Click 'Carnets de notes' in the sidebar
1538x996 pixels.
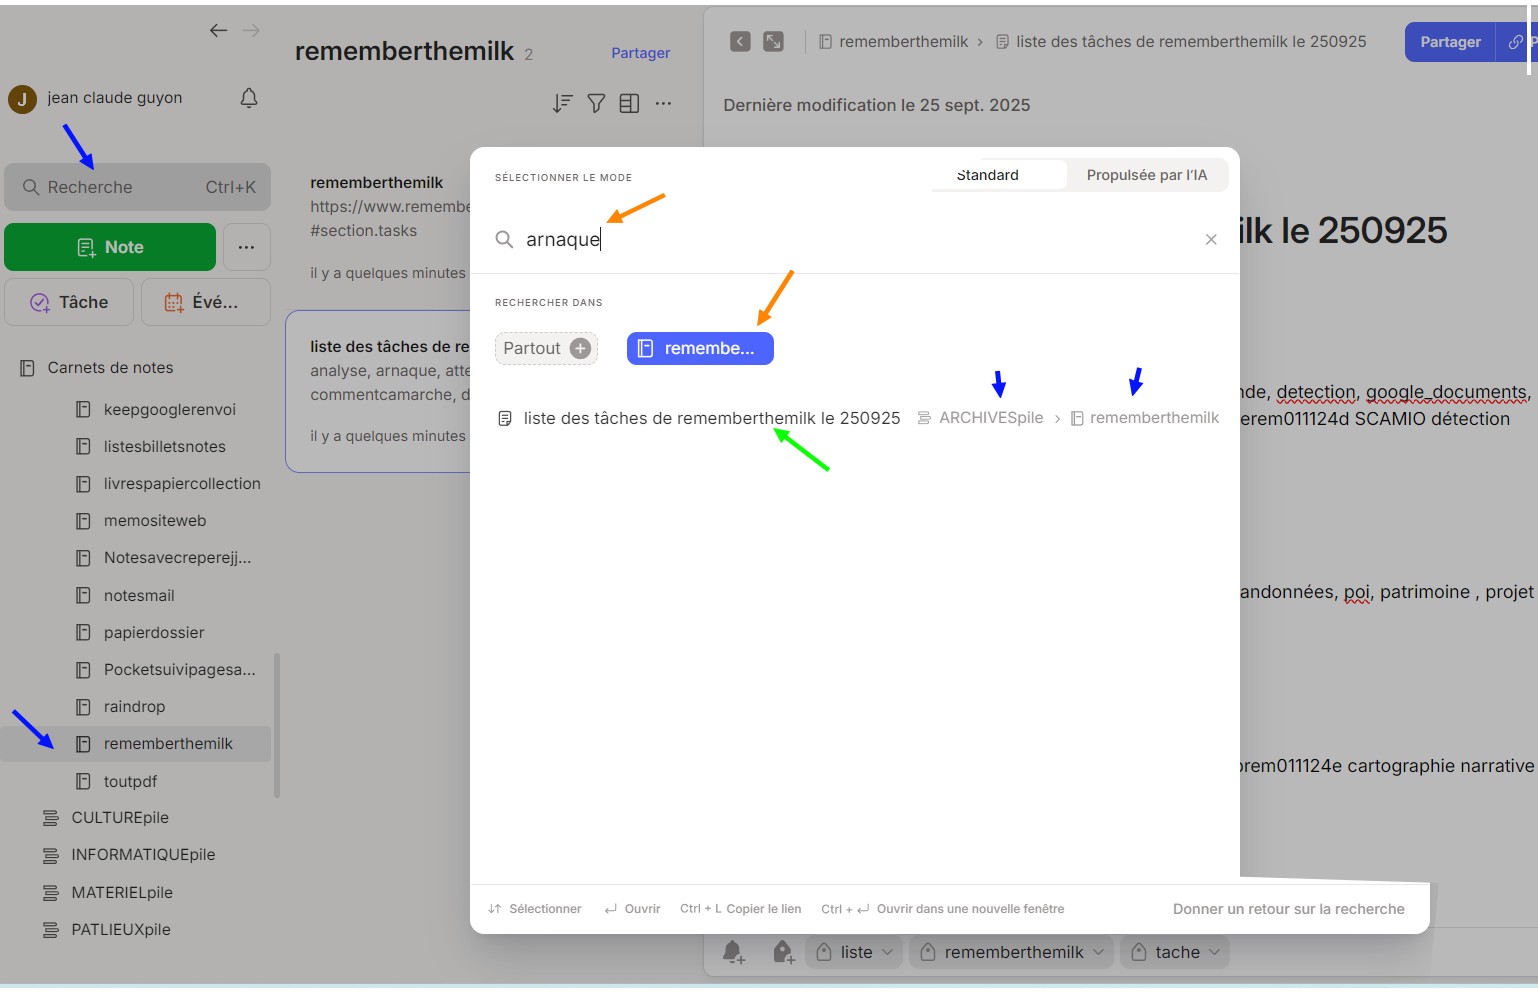110,368
